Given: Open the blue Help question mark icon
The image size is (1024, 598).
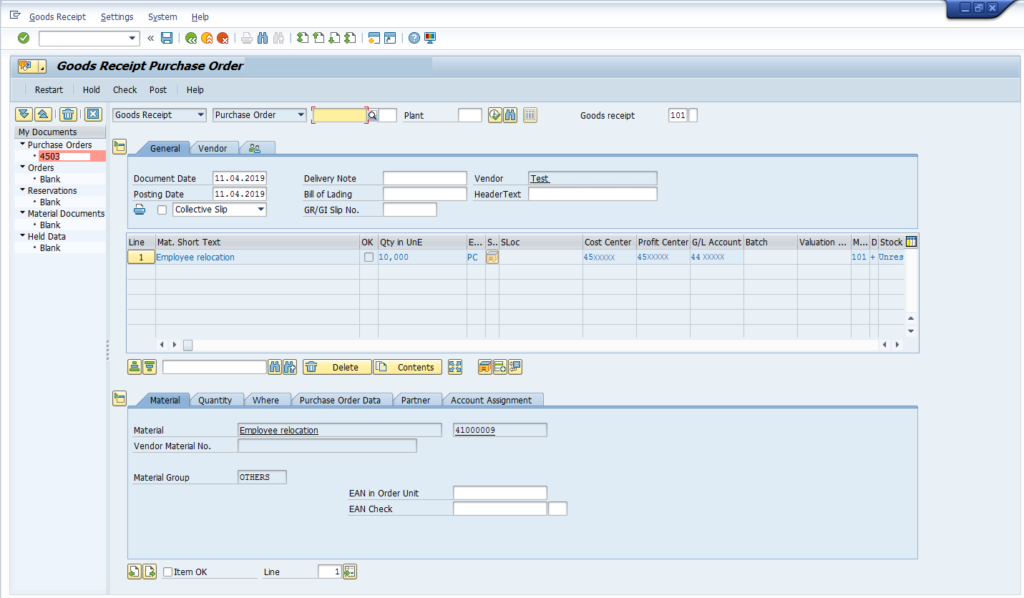Looking at the screenshot, I should [x=414, y=38].
